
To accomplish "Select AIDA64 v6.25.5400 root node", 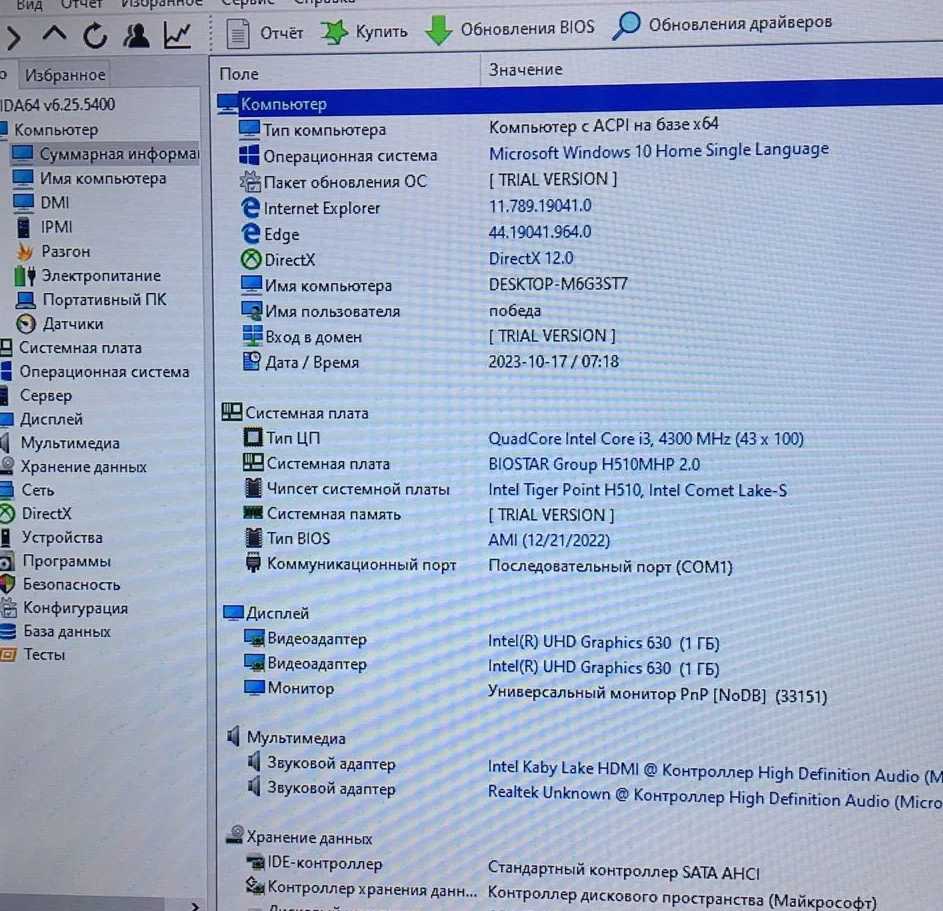I will (58, 105).
